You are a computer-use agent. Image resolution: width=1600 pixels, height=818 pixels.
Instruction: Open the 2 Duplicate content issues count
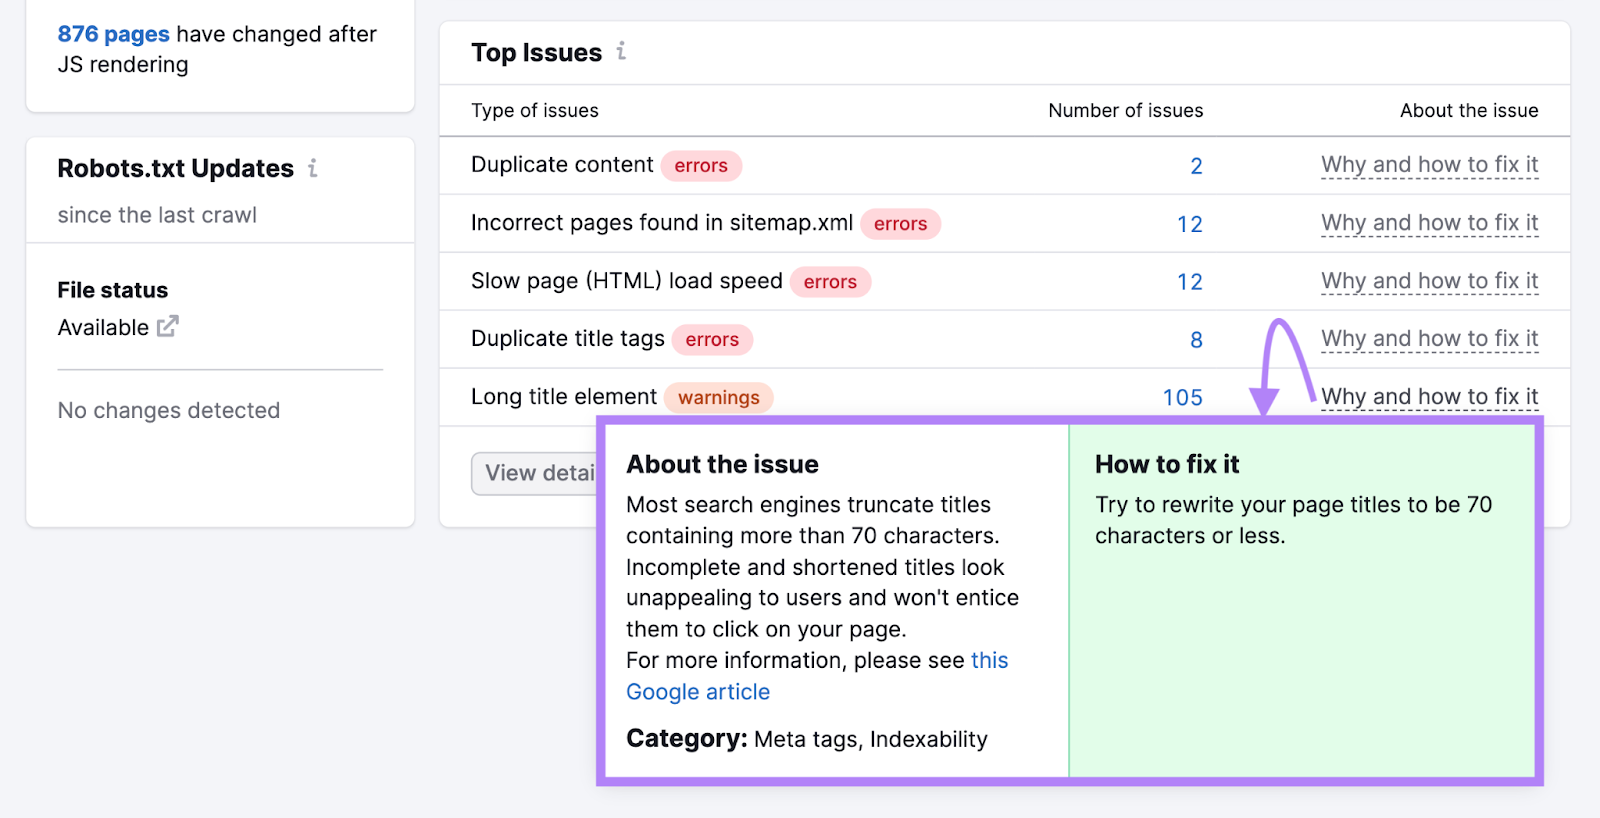pos(1196,166)
